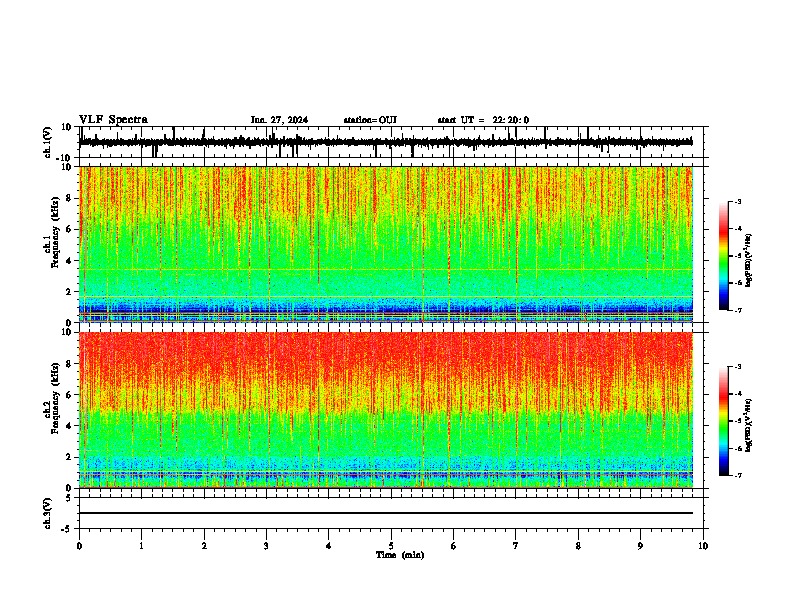
Task: Click the flat line in the ch.3 panel
Action: coord(386,513)
